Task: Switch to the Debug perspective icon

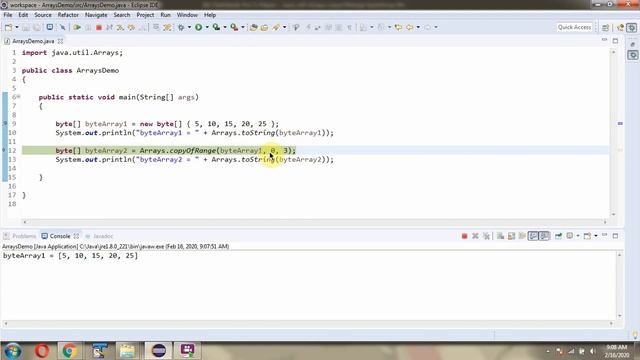Action: (632, 27)
